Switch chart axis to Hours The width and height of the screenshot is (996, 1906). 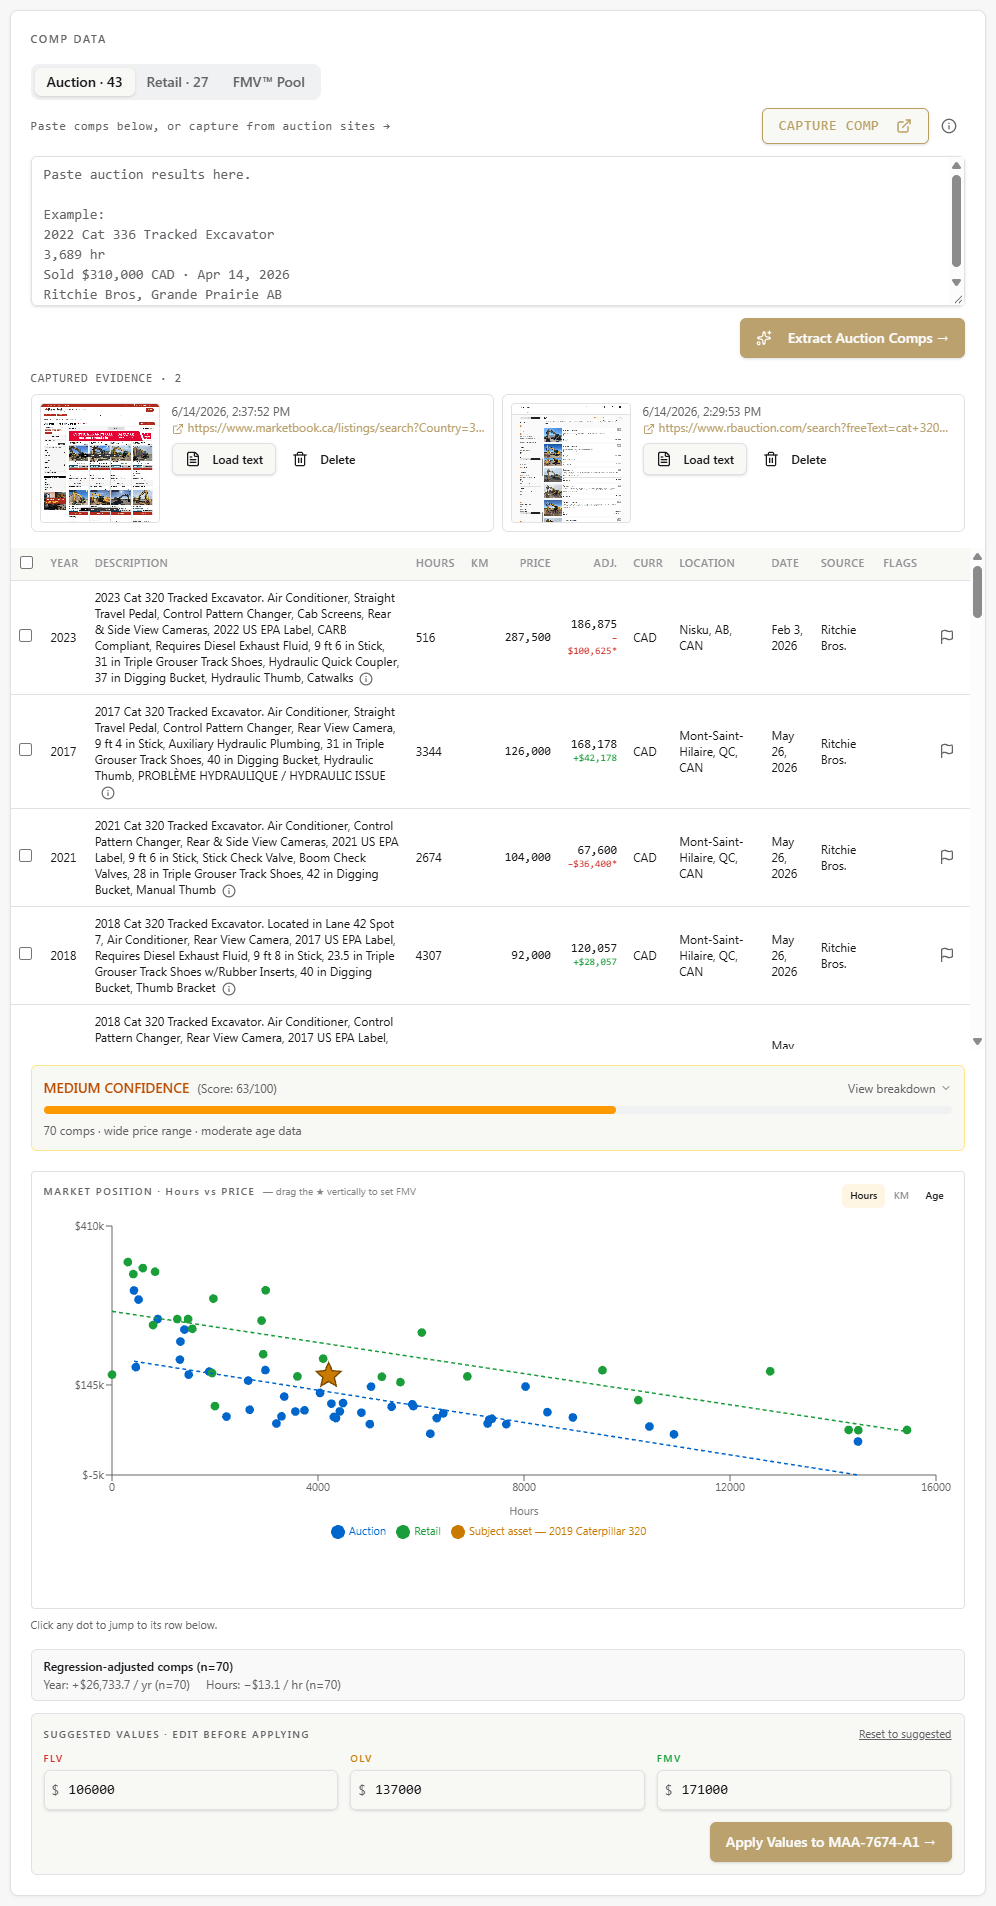pos(864,1196)
